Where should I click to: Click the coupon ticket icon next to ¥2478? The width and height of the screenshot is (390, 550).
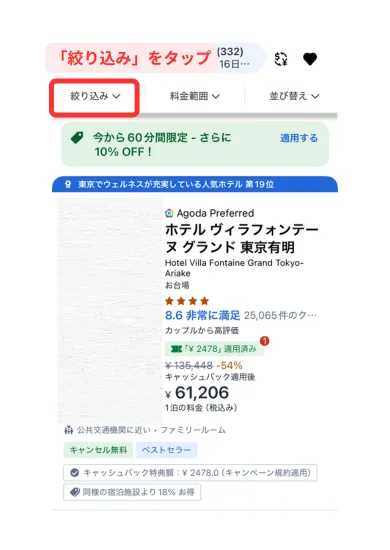pos(176,349)
